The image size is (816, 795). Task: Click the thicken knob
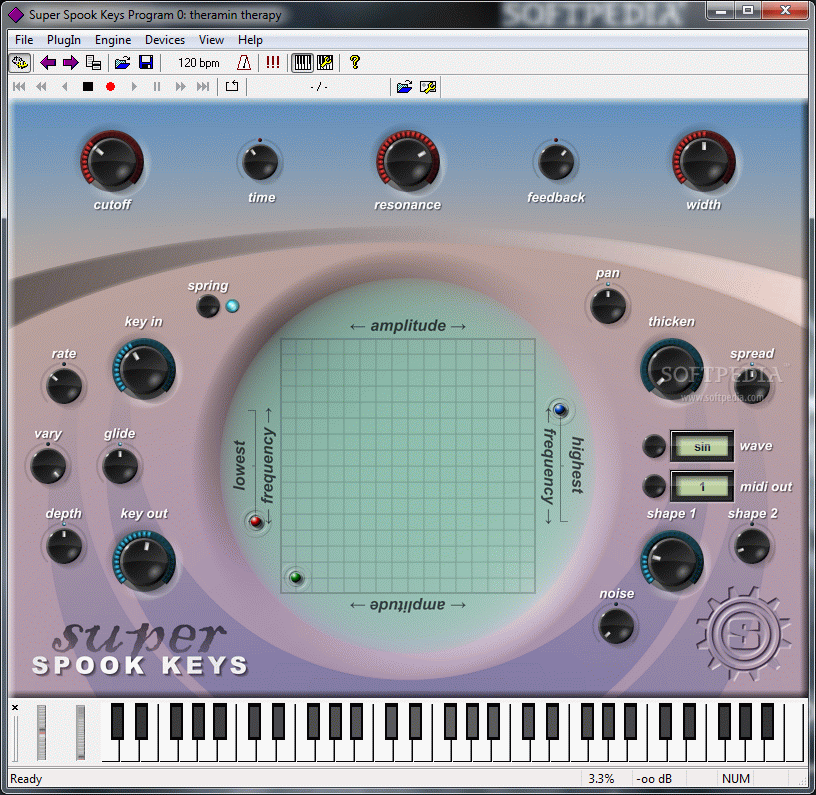coord(672,369)
